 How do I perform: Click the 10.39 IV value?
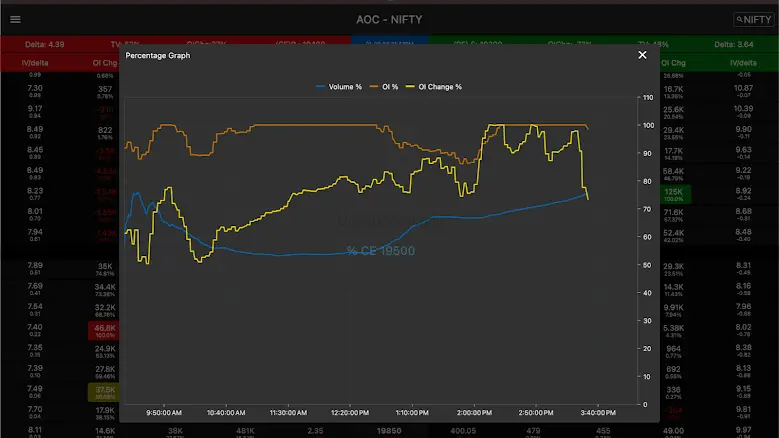tap(743, 108)
